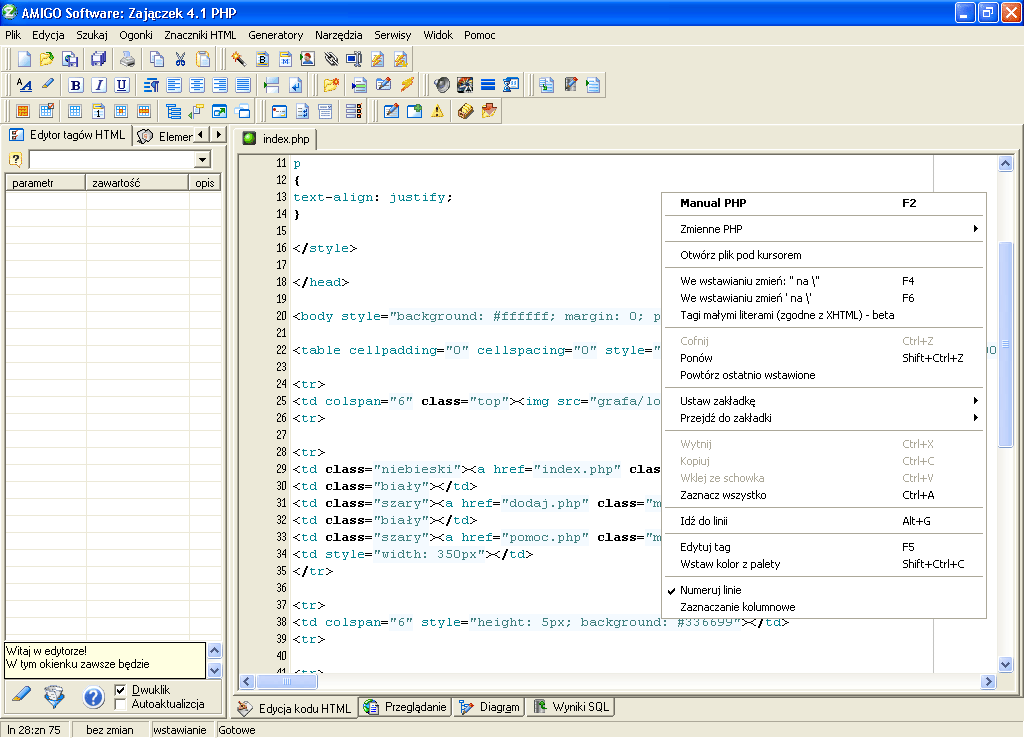
Task: Click the yellow warning triangle icon
Action: pyautogui.click(x=438, y=111)
